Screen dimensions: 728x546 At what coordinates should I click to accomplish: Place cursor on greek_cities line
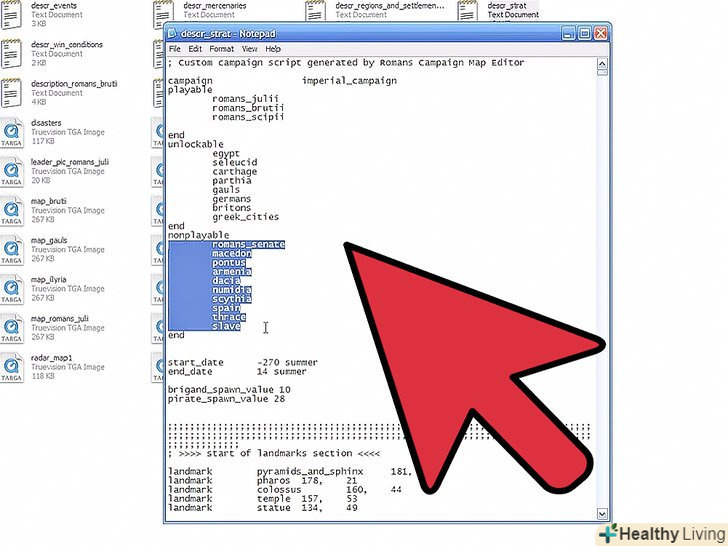pos(246,217)
